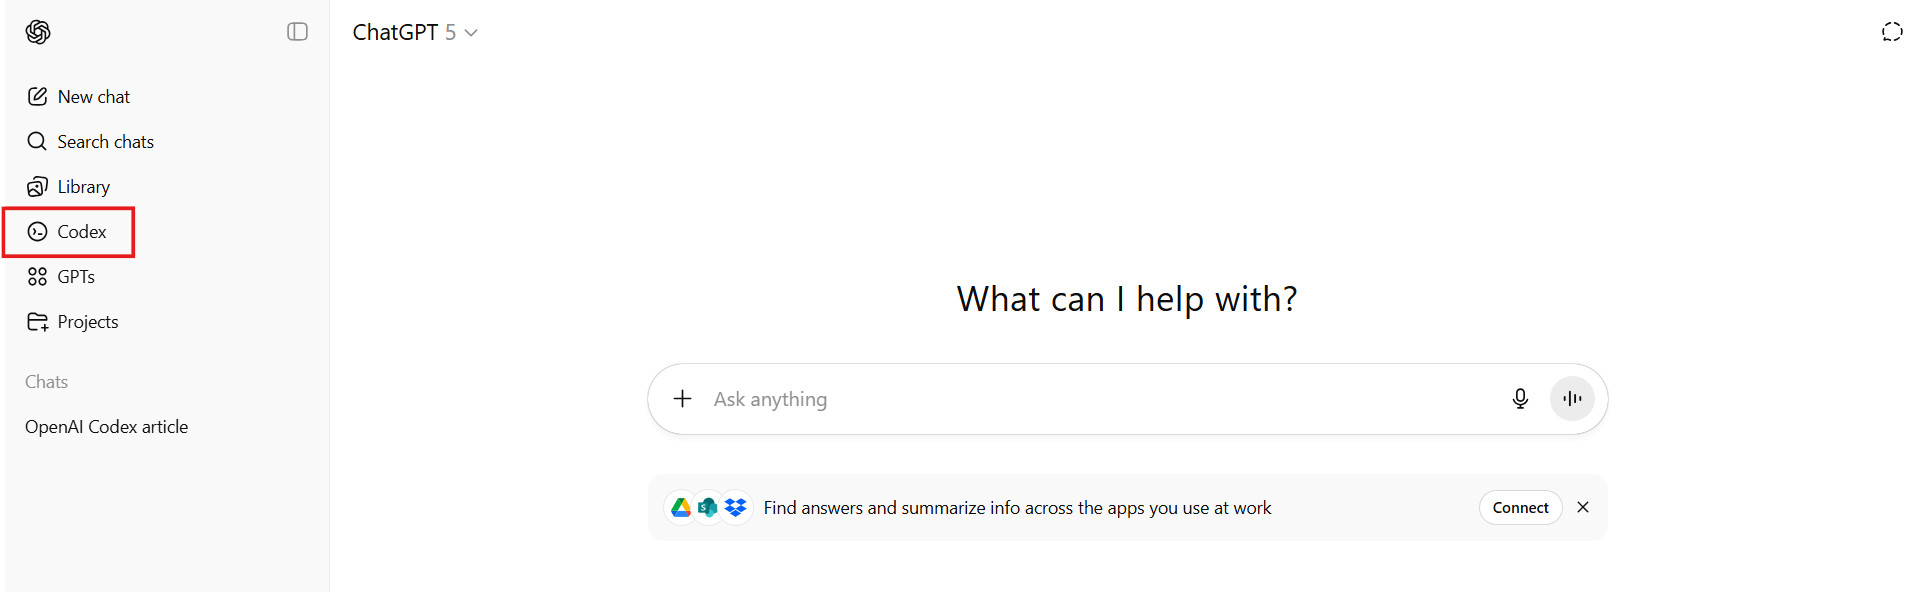
Task: Focus the Ask anything input field
Action: point(1100,399)
